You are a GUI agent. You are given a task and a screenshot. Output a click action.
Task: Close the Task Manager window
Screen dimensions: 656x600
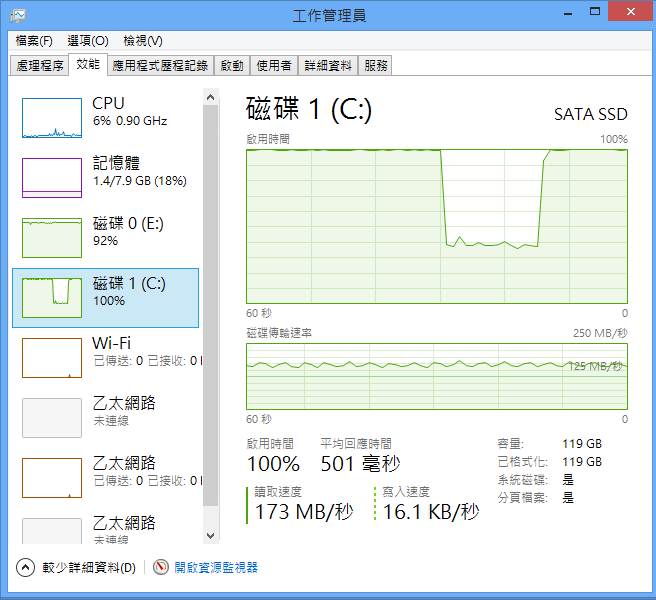(x=631, y=11)
